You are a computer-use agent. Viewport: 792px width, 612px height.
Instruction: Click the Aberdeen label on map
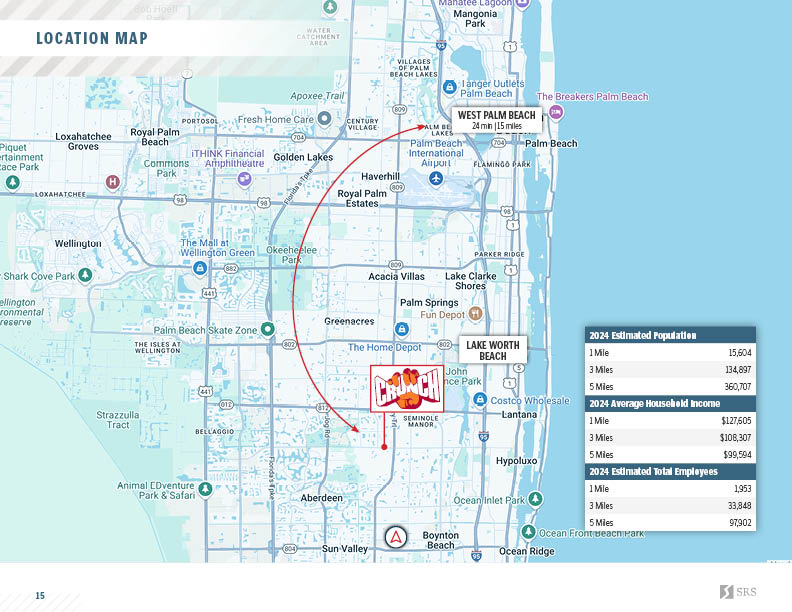click(x=322, y=498)
